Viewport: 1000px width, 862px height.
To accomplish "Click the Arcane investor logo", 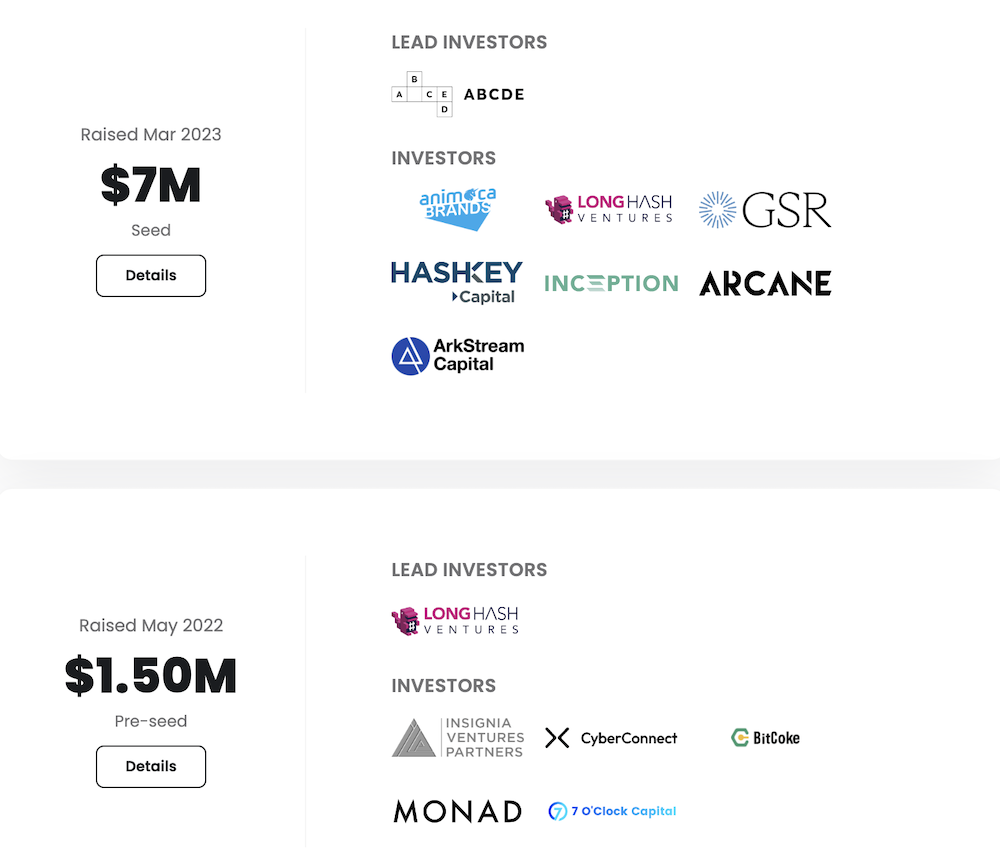I will [x=765, y=283].
